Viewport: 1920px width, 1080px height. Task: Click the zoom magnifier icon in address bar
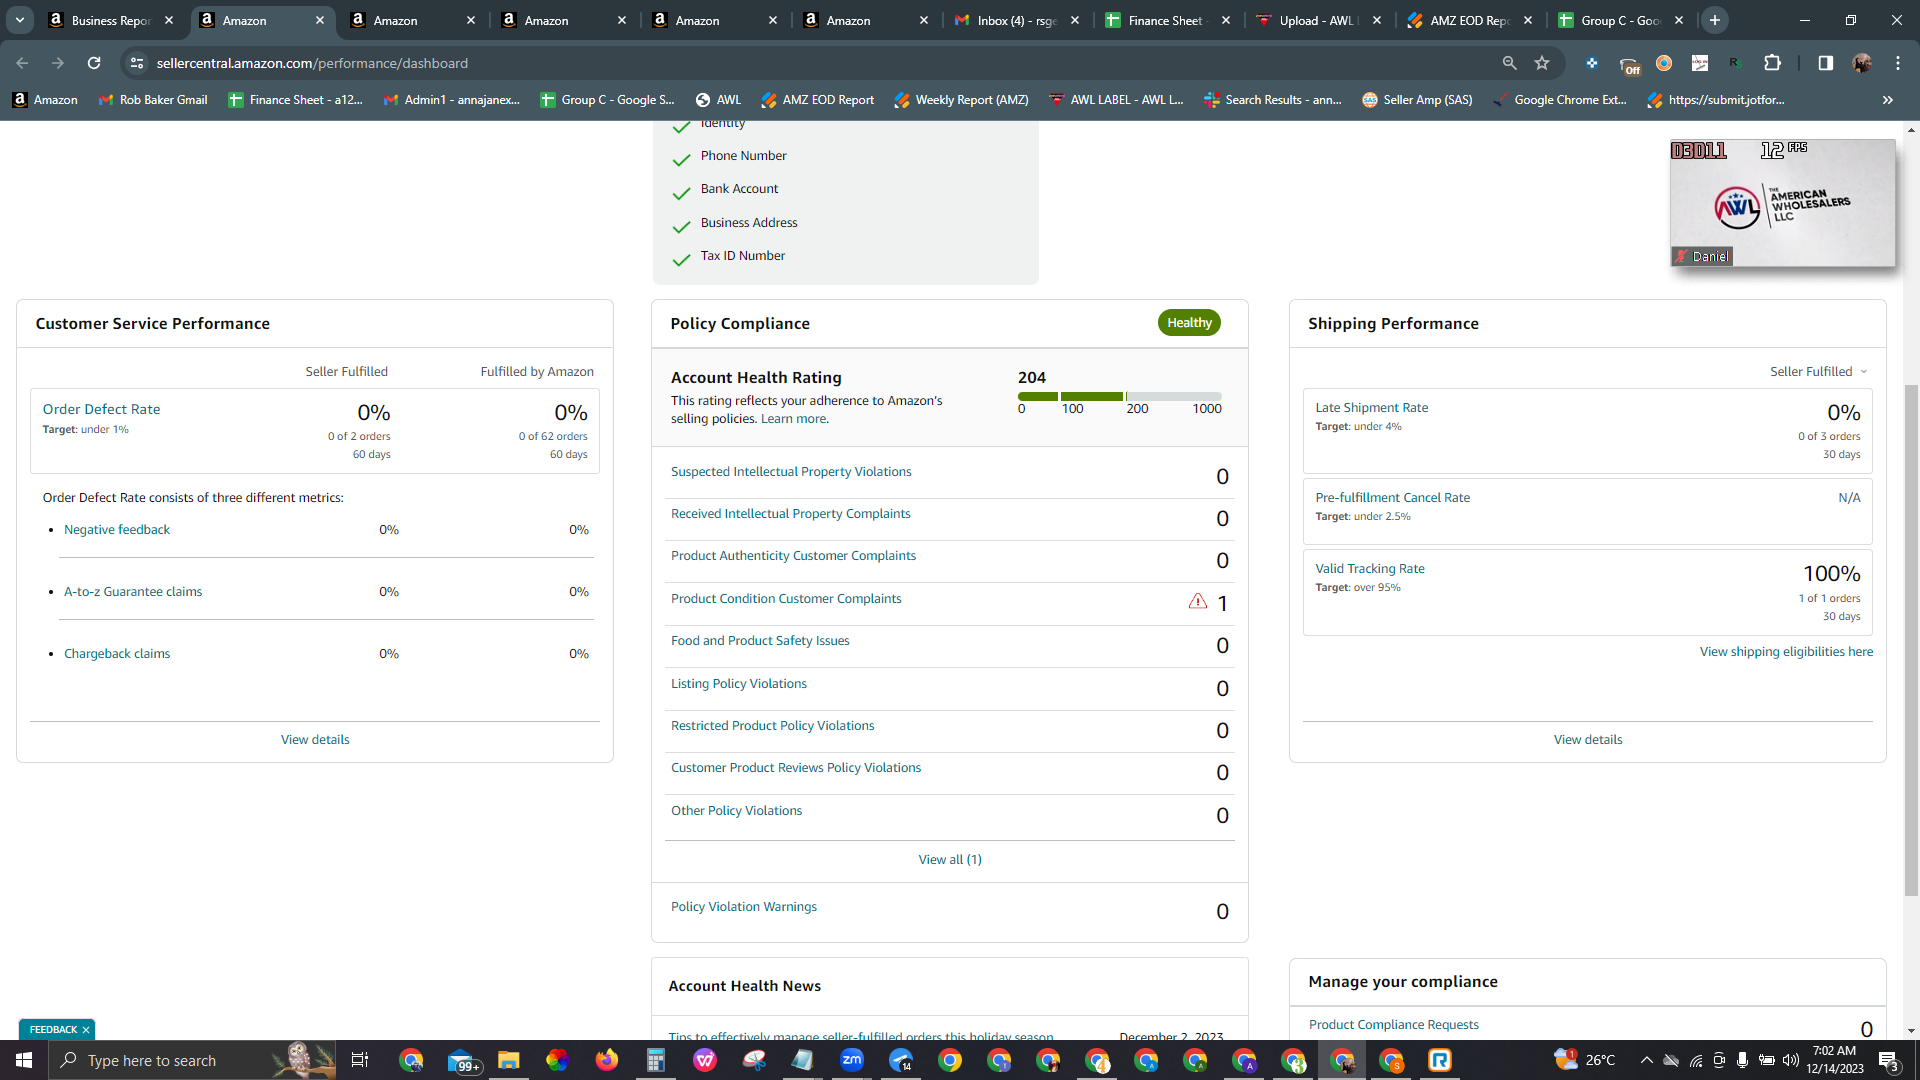(x=1509, y=63)
